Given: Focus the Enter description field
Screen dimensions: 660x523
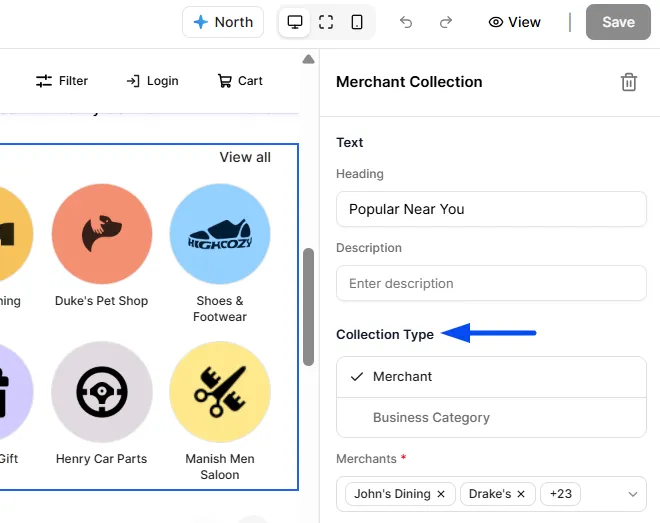Looking at the screenshot, I should [491, 283].
